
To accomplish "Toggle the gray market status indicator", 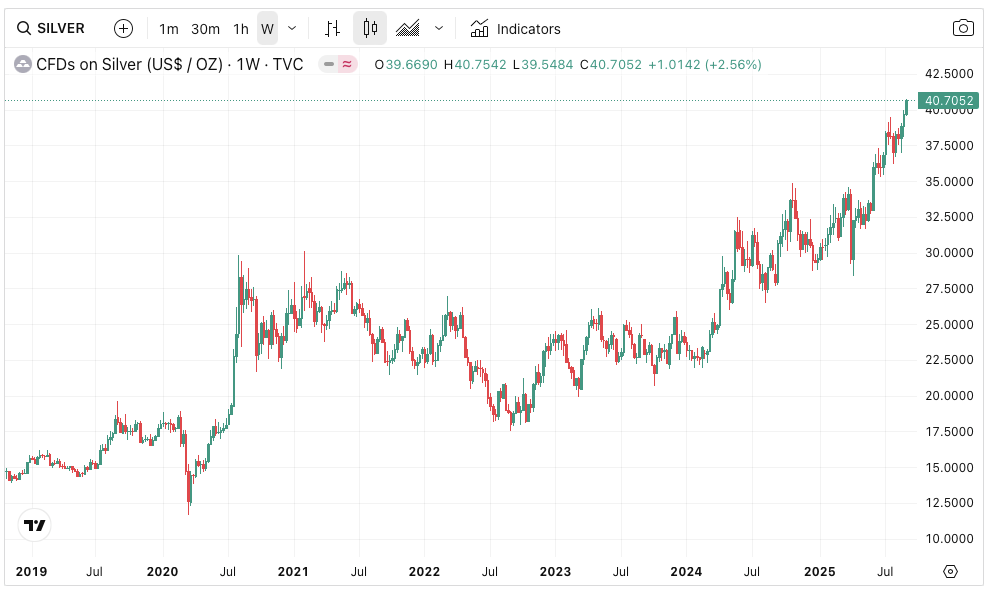I will 328,64.
